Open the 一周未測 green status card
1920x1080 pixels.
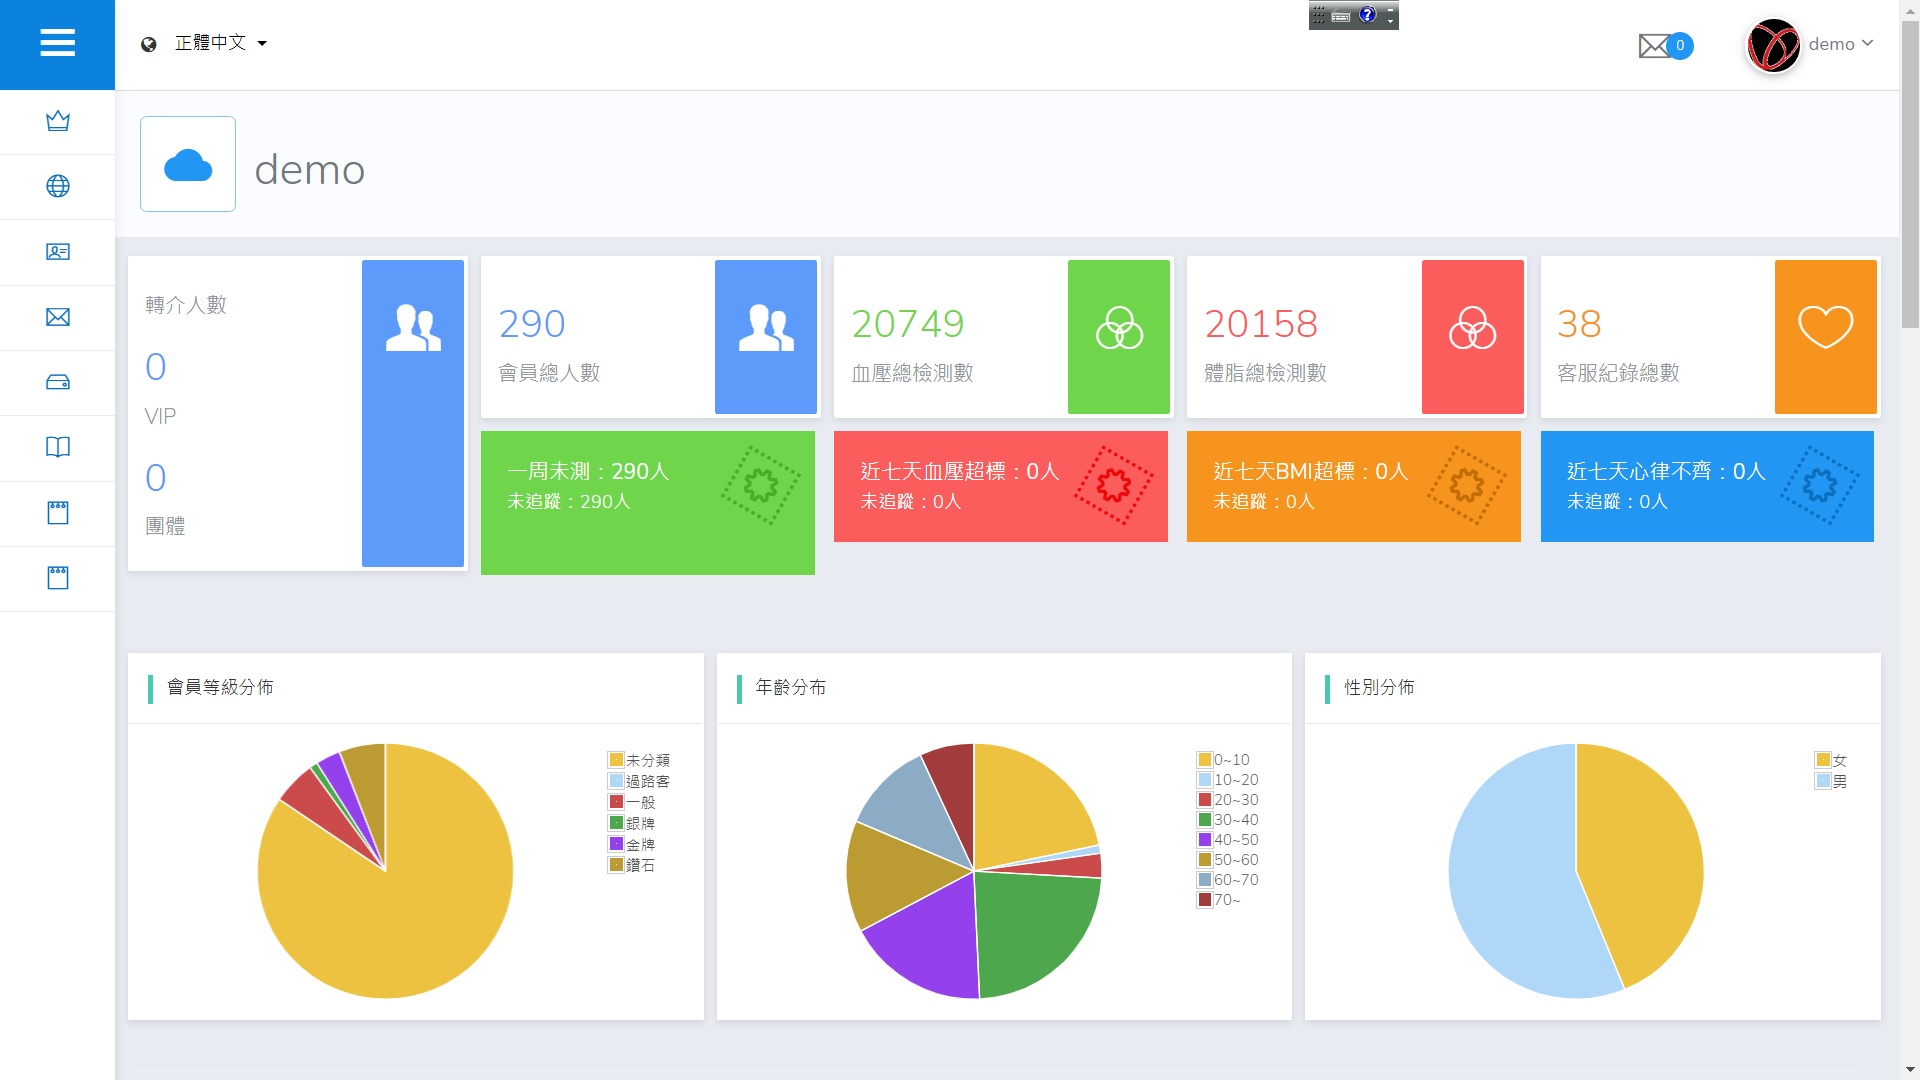pos(647,502)
